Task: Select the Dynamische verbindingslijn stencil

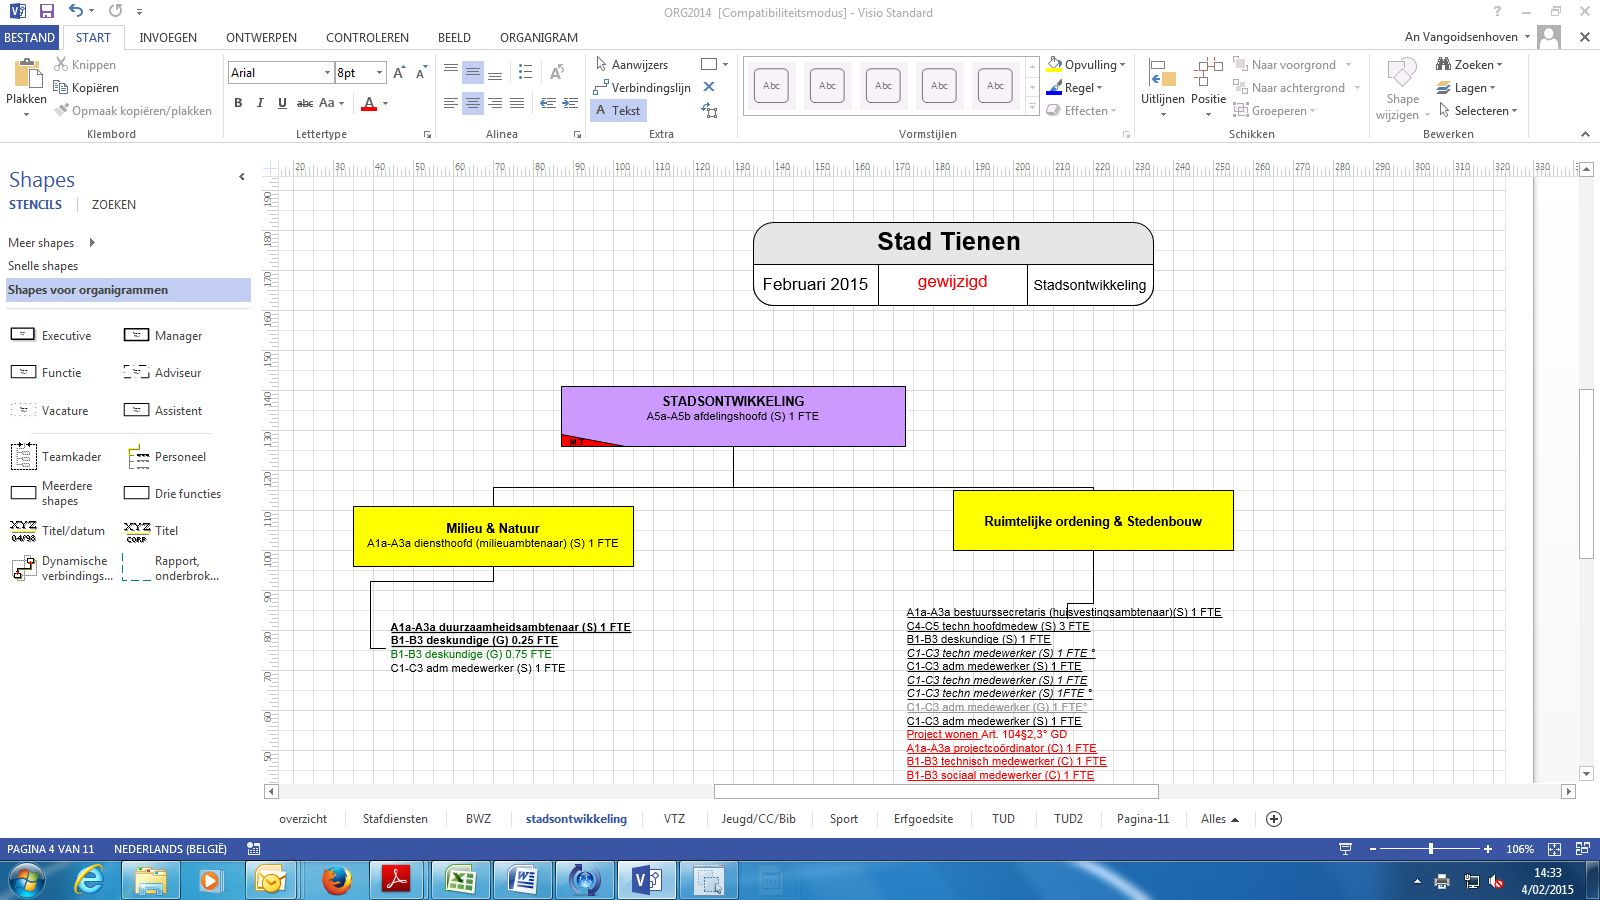Action: tap(62, 568)
